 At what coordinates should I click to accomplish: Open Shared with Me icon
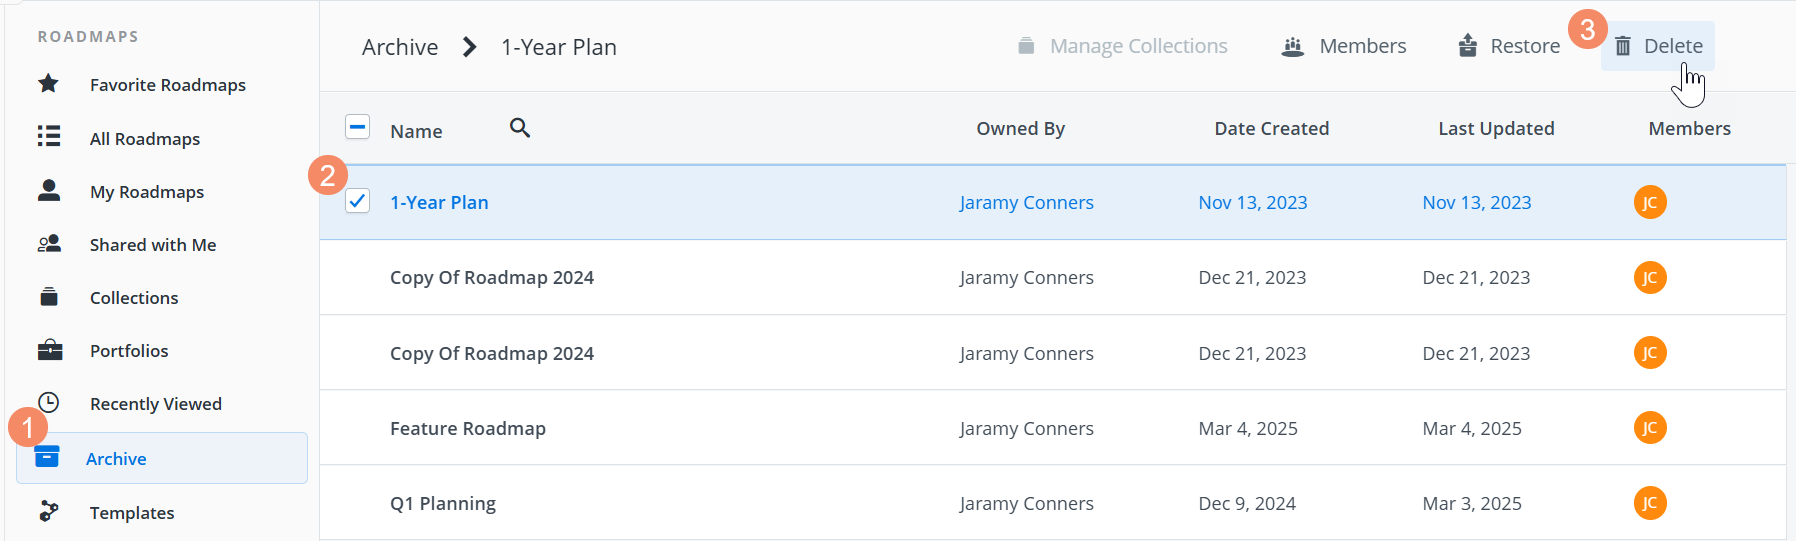[48, 244]
